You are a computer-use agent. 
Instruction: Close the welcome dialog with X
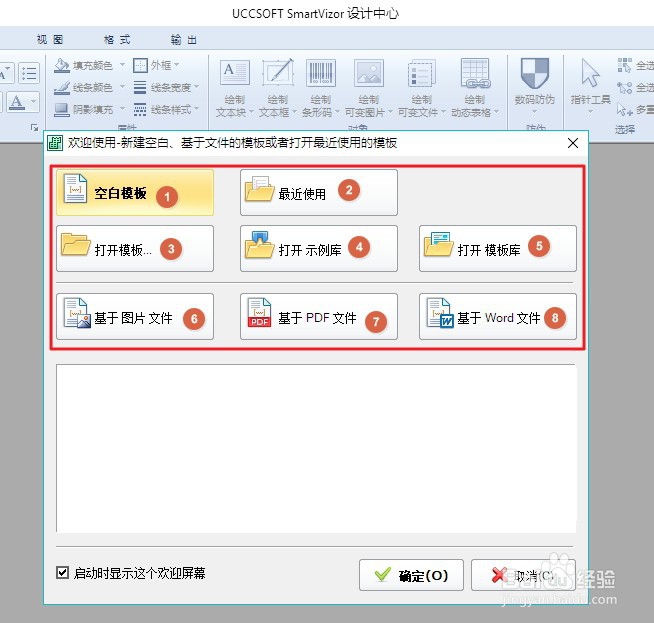coord(573,143)
